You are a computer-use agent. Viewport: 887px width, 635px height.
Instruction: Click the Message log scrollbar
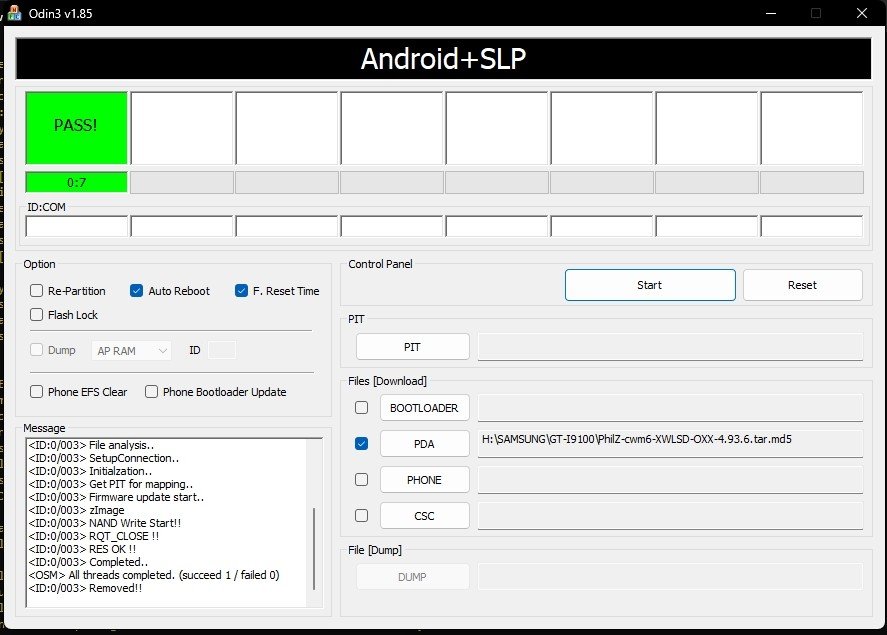click(314, 548)
